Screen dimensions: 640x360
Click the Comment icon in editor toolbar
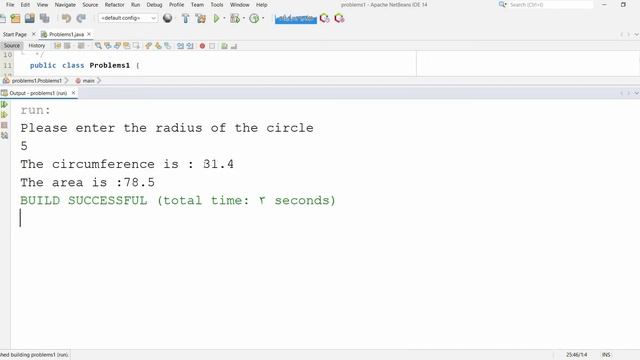224,46
